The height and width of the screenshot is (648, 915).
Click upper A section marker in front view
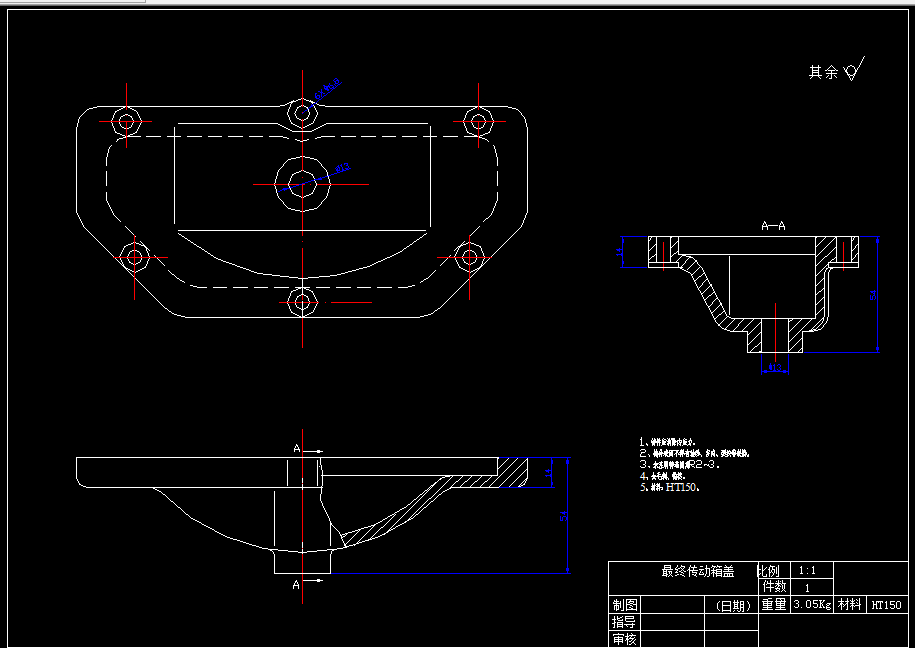click(x=296, y=448)
